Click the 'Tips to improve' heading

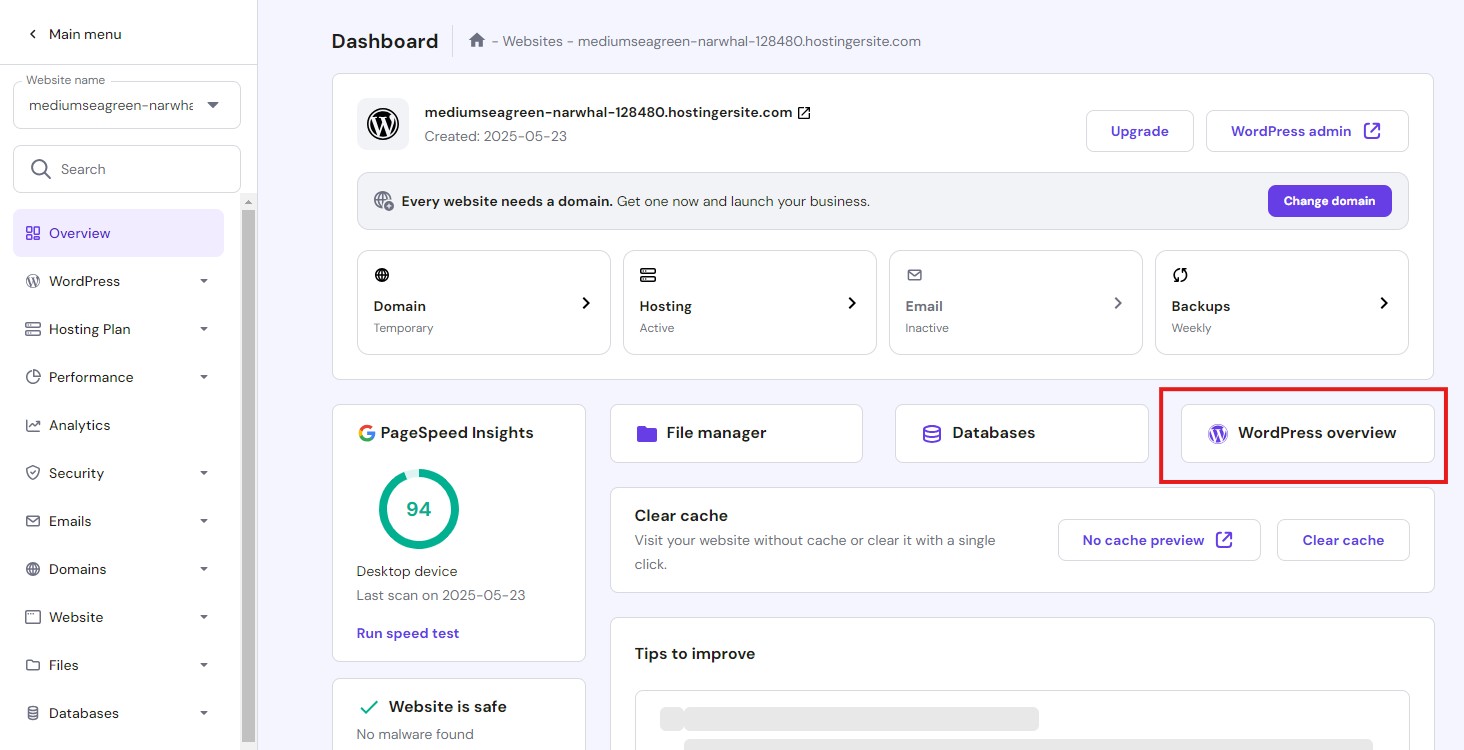tap(695, 654)
